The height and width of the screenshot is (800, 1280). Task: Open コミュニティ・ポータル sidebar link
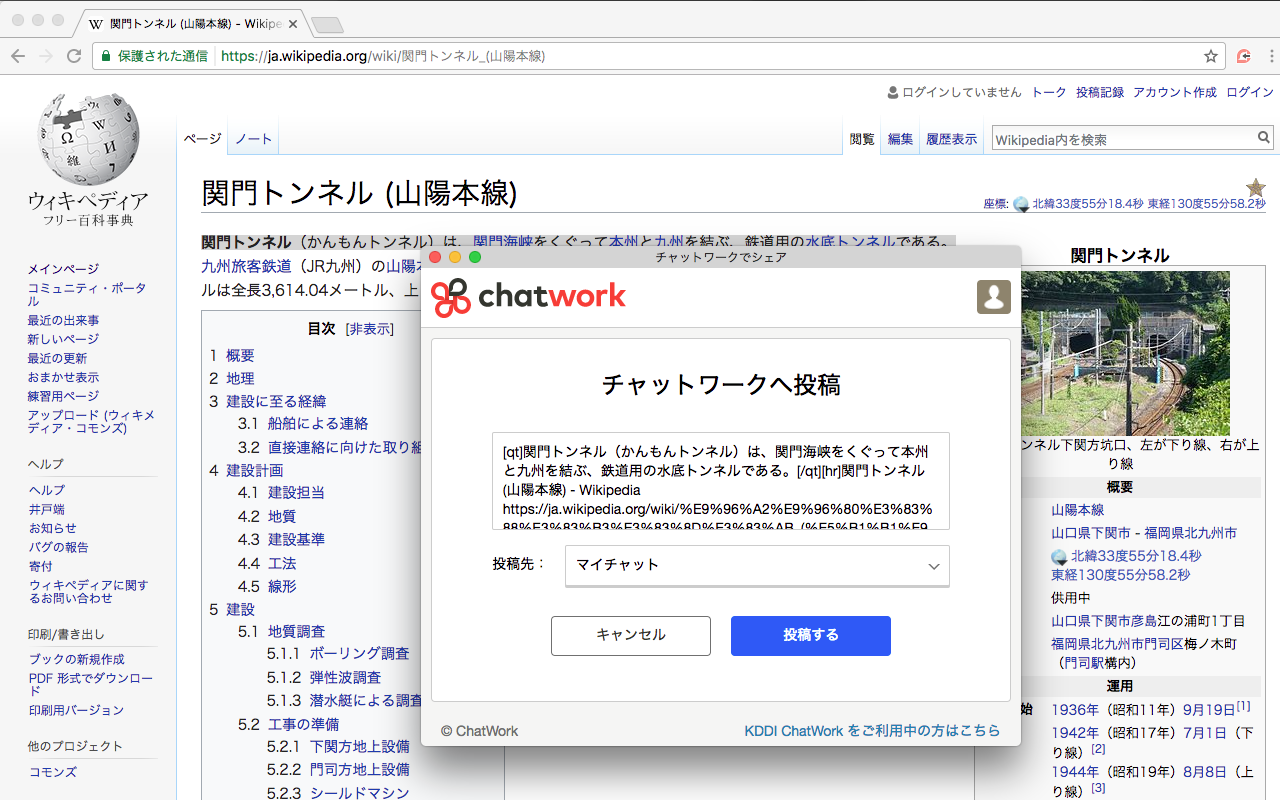click(87, 294)
